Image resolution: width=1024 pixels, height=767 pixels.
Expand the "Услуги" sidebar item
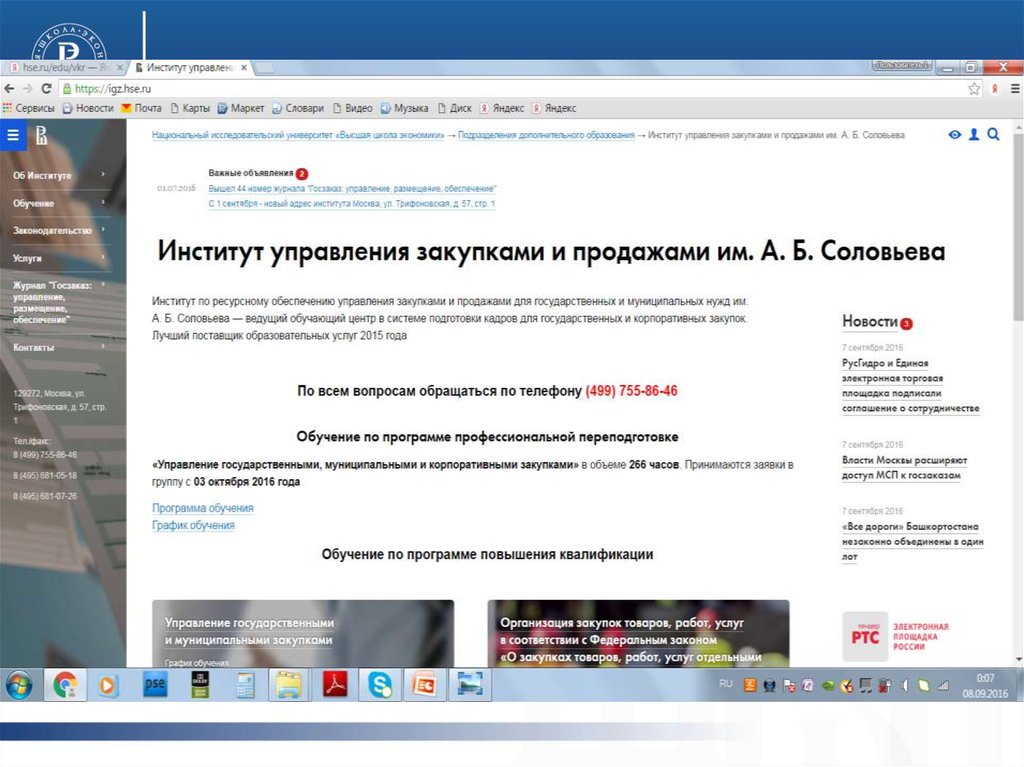60,257
